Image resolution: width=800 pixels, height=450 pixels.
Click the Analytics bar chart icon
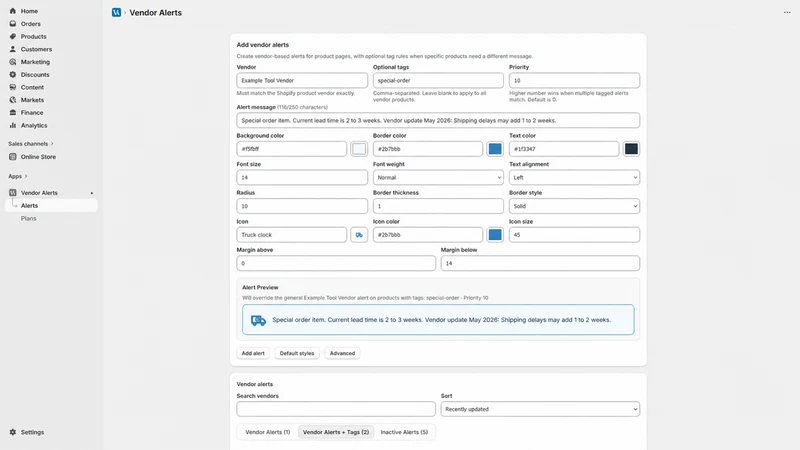point(13,125)
